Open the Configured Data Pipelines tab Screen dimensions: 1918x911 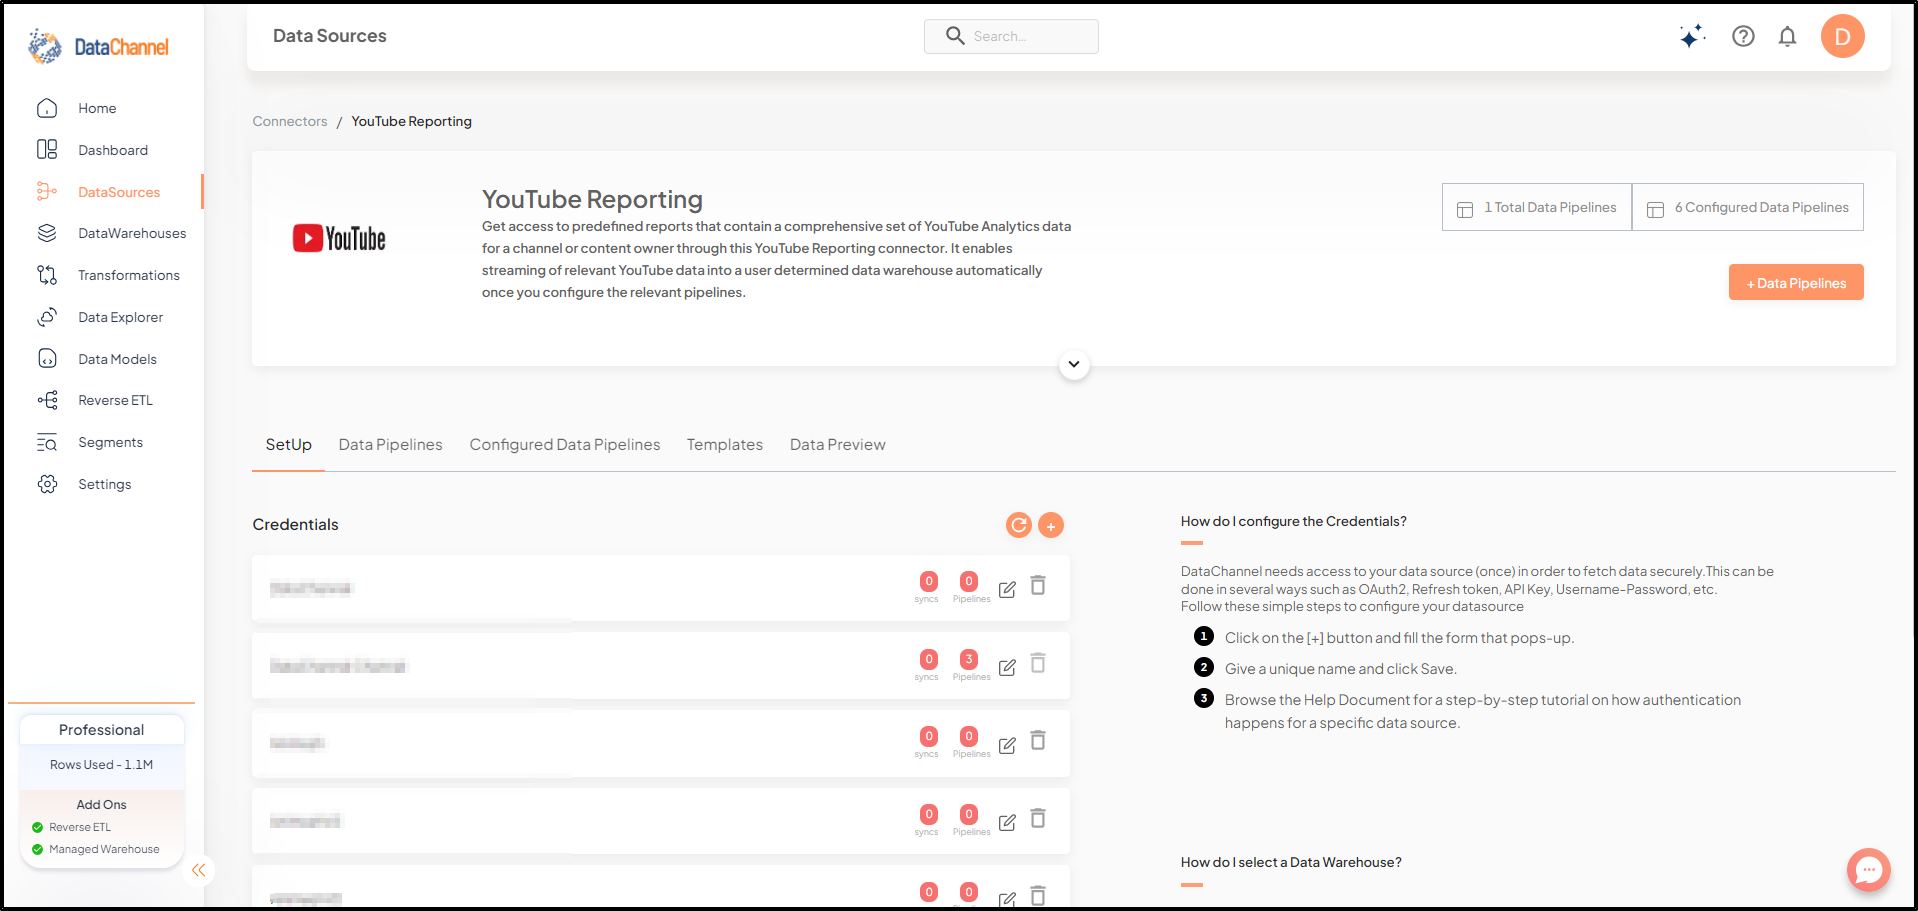tap(565, 444)
